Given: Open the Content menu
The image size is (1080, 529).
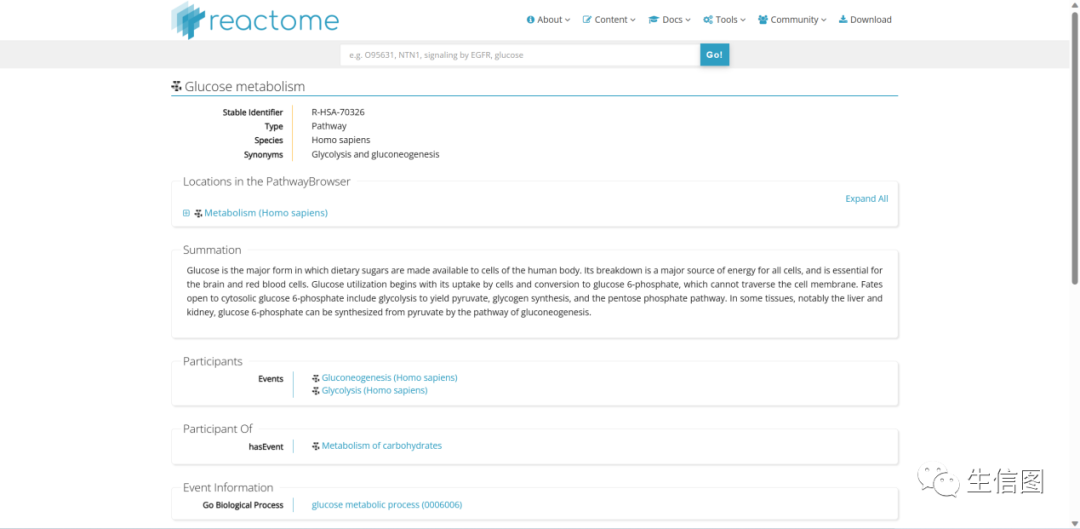Looking at the screenshot, I should [609, 20].
